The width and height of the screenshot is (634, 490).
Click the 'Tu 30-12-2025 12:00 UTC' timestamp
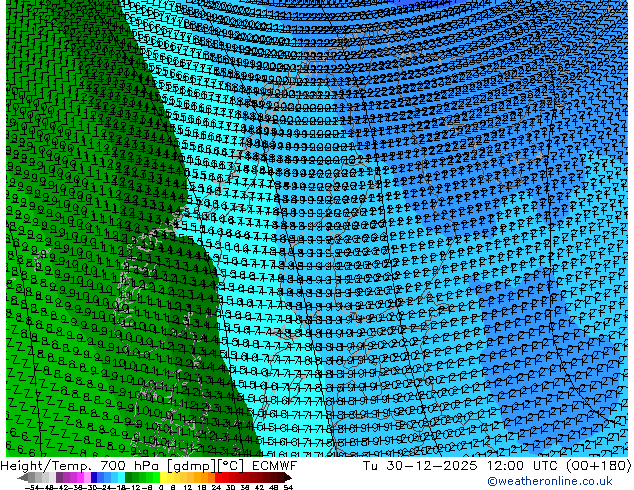pyautogui.click(x=461, y=466)
